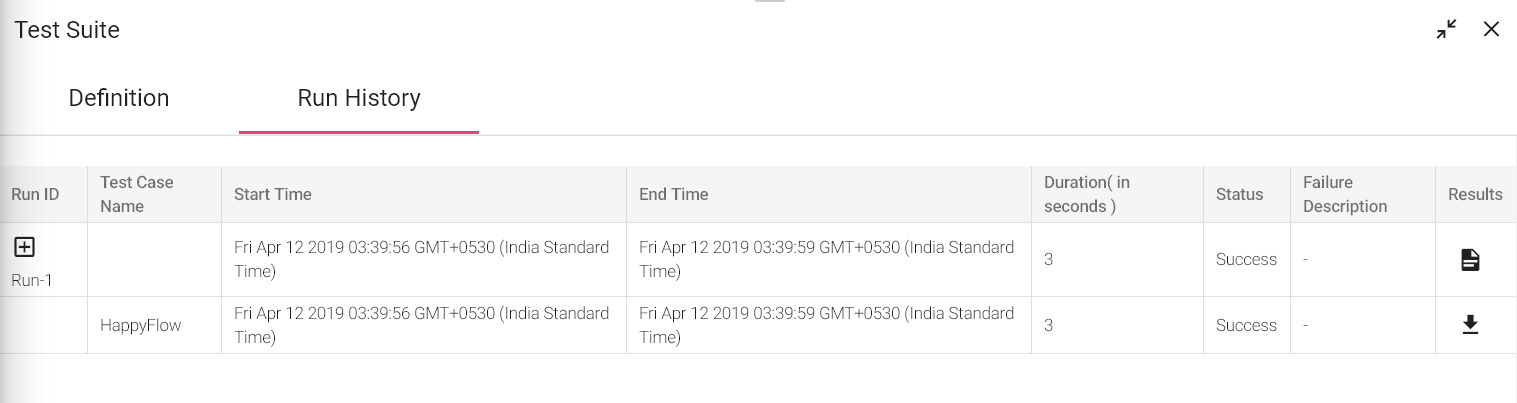Click the Duration in seconds column header
The image size is (1517, 403).
click(1087, 194)
